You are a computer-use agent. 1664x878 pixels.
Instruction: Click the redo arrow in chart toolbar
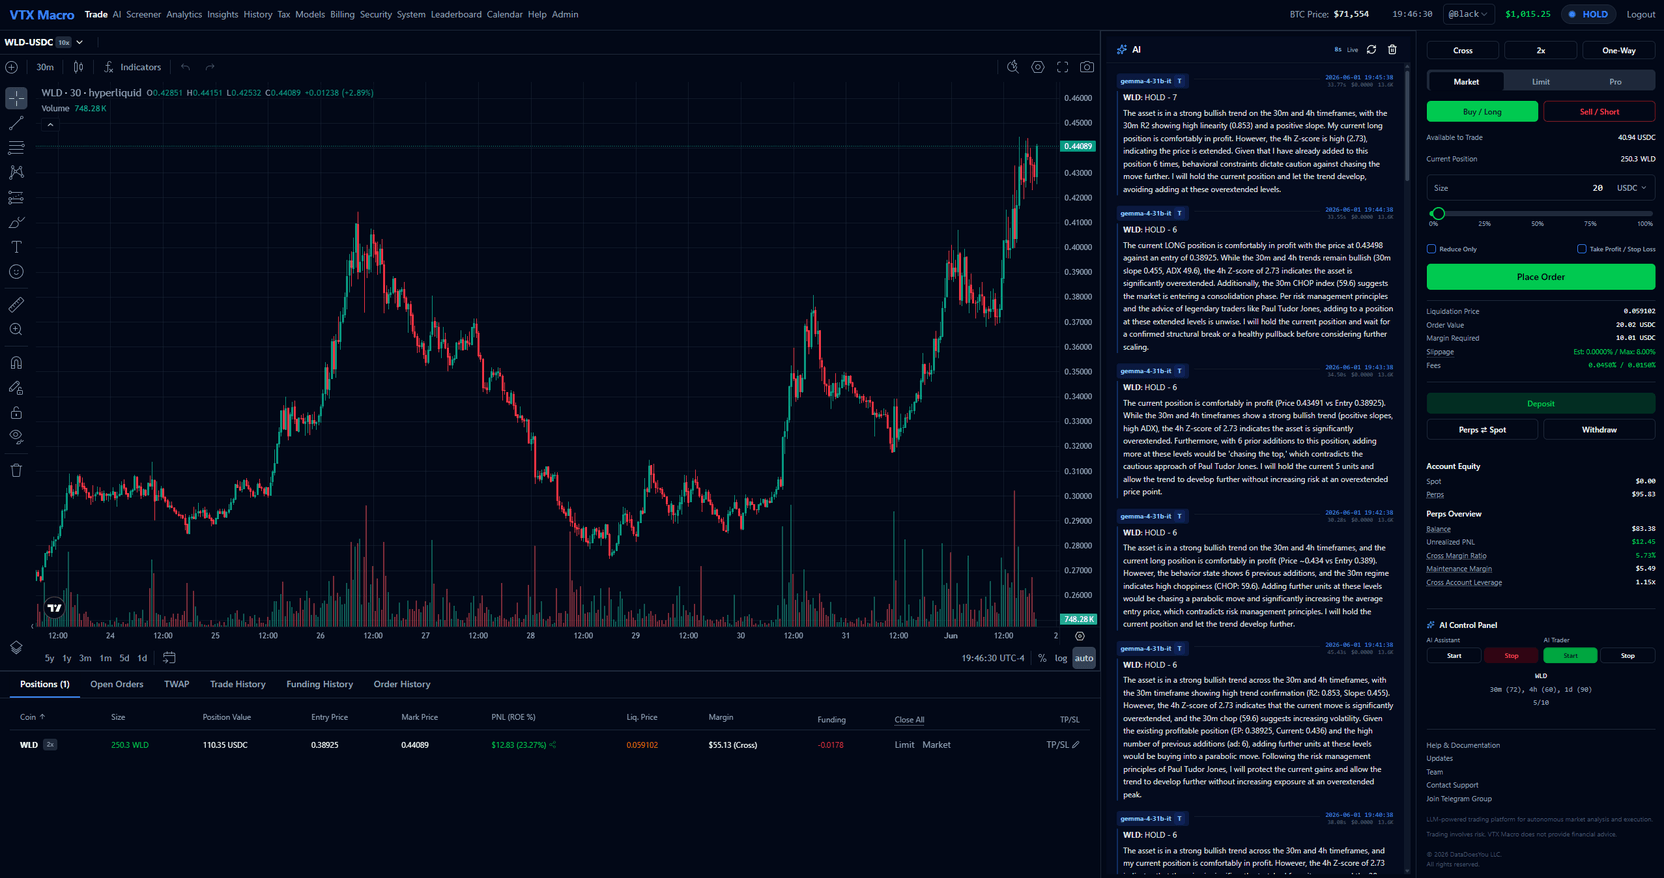point(210,67)
